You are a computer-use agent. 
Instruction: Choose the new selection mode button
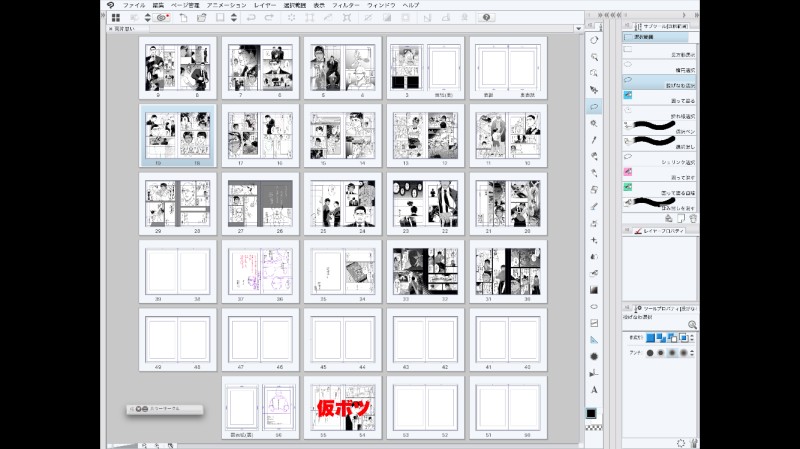click(651, 338)
